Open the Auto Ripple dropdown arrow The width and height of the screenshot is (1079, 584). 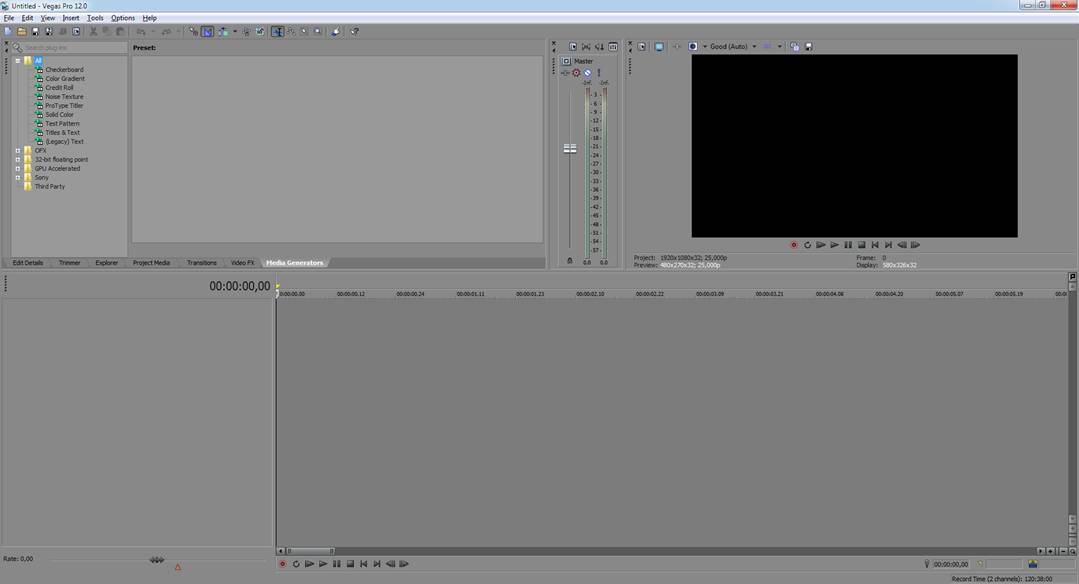pyautogui.click(x=235, y=32)
